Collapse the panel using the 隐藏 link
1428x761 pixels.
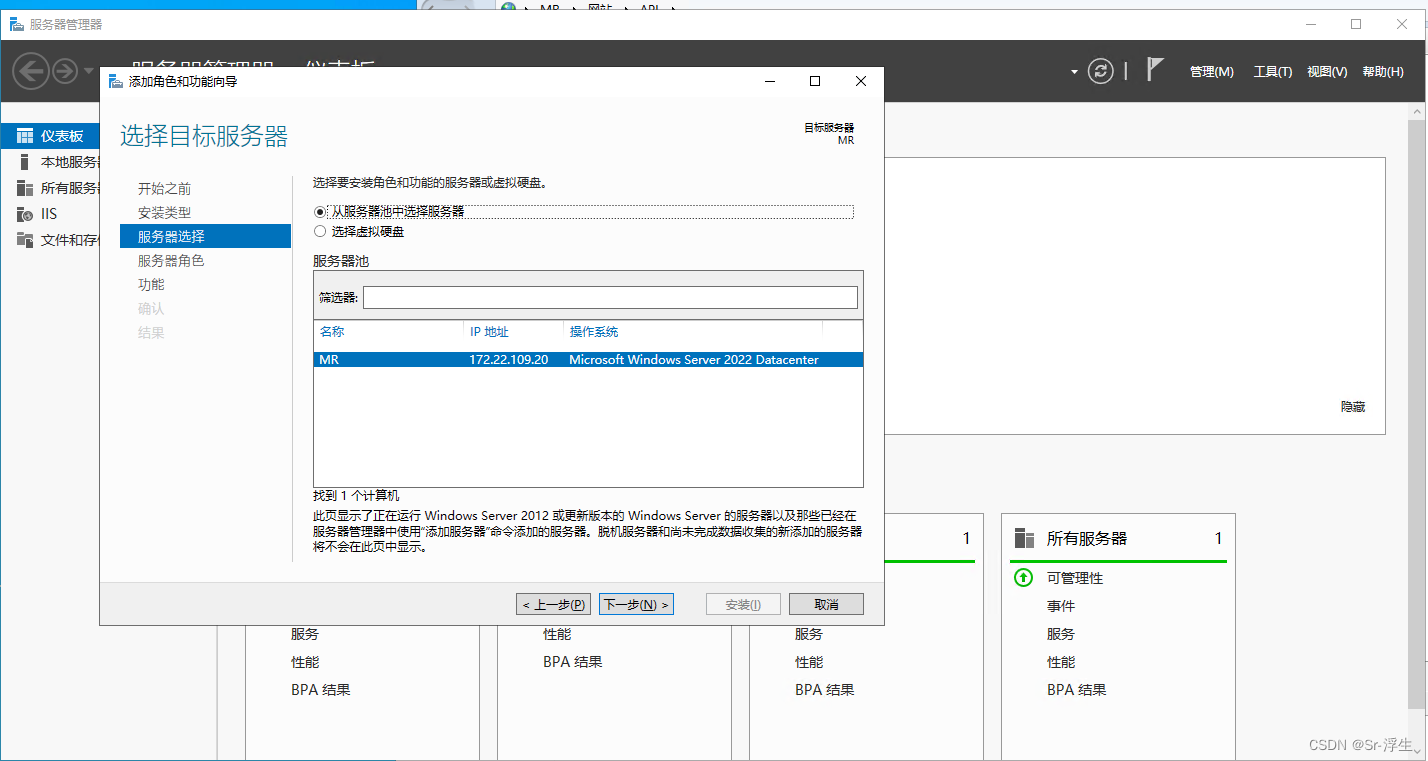point(1352,406)
